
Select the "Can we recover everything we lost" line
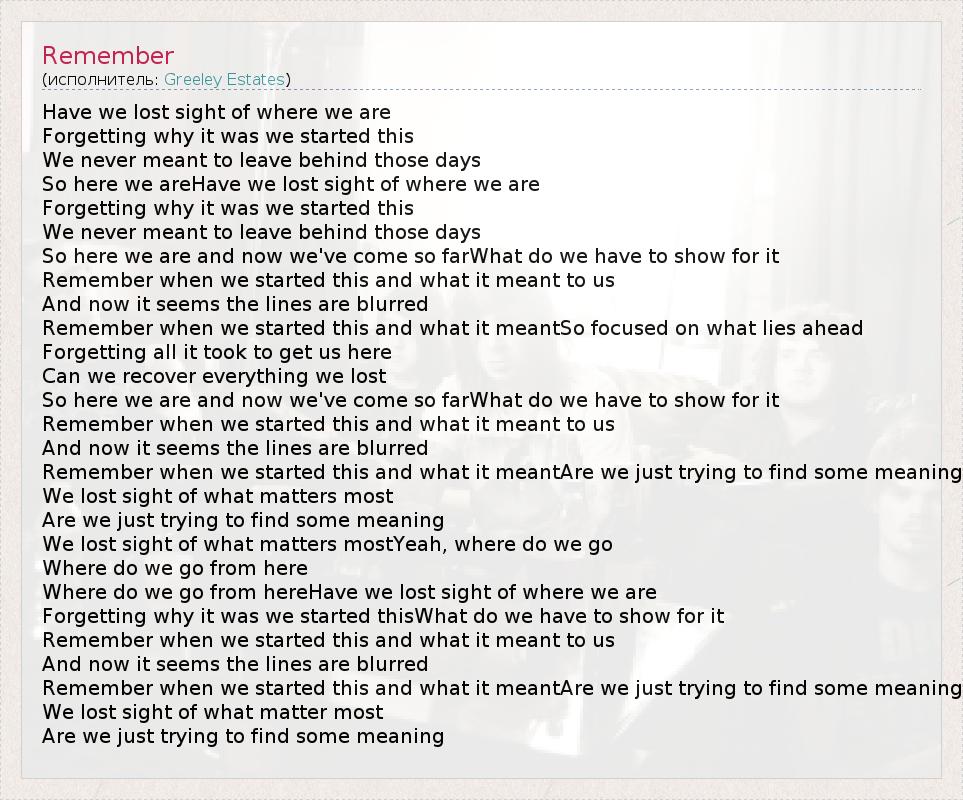pos(214,376)
